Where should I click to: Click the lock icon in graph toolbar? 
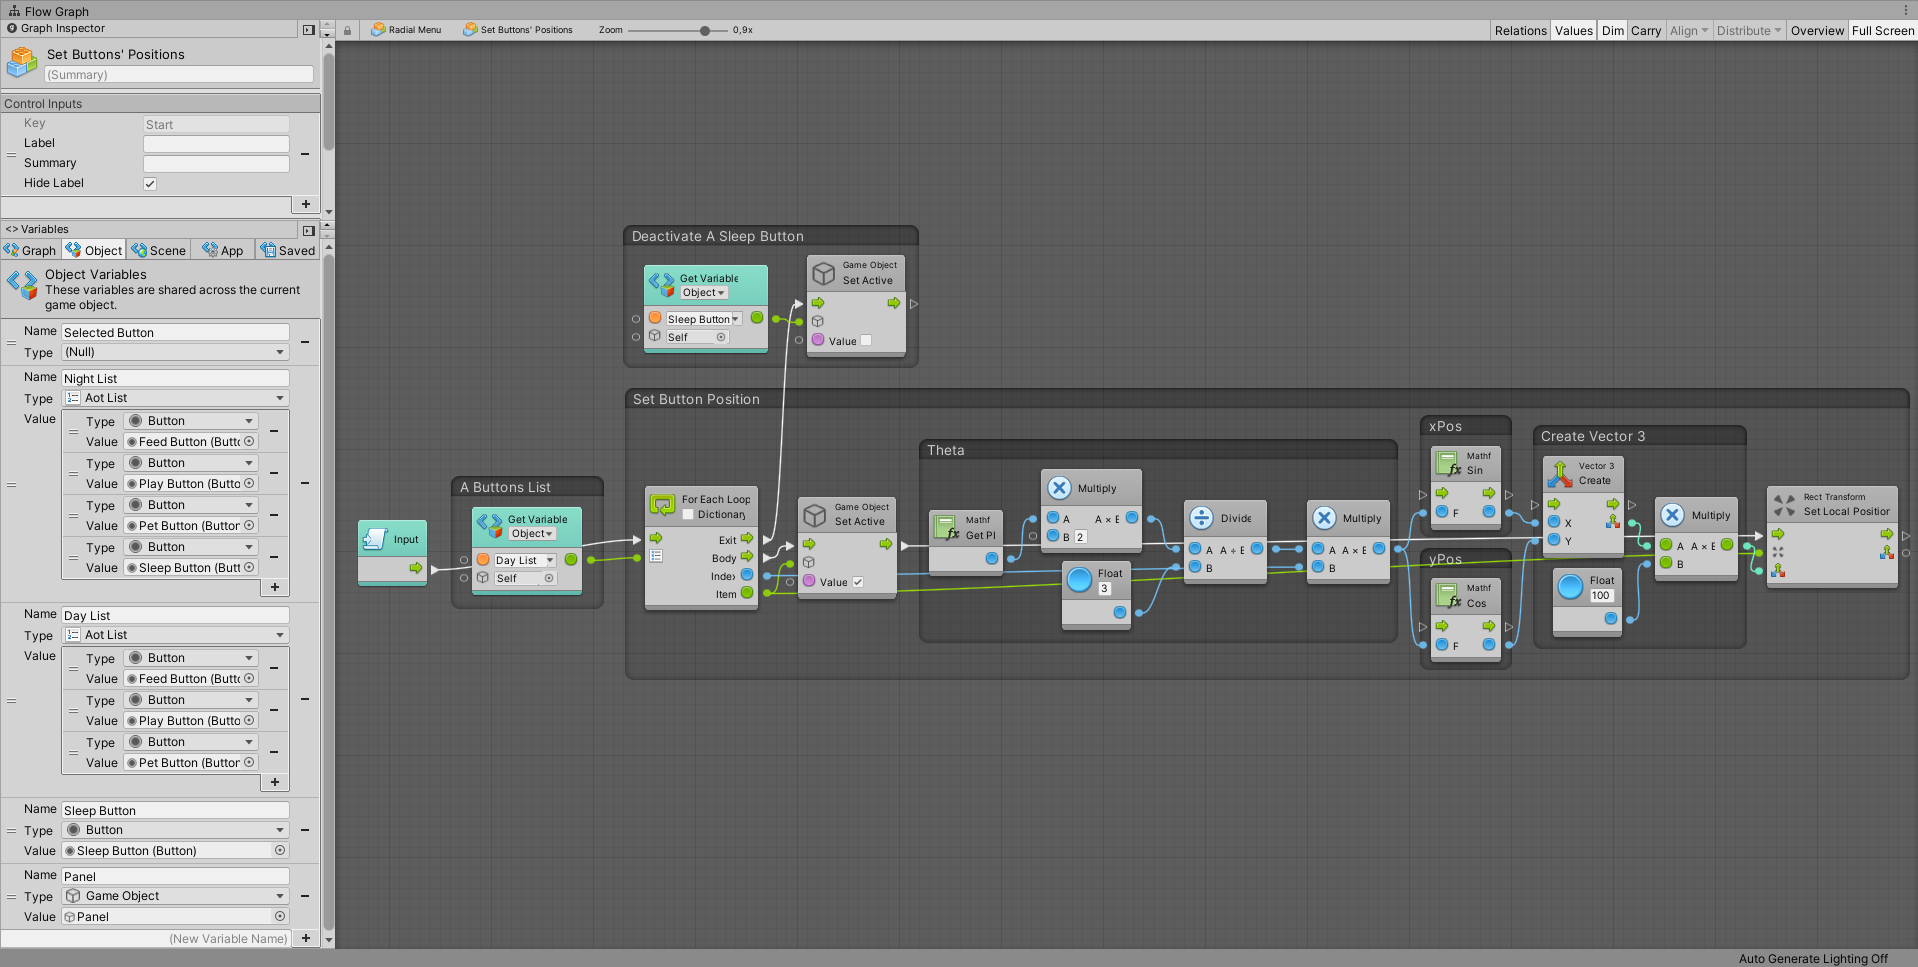(x=347, y=30)
